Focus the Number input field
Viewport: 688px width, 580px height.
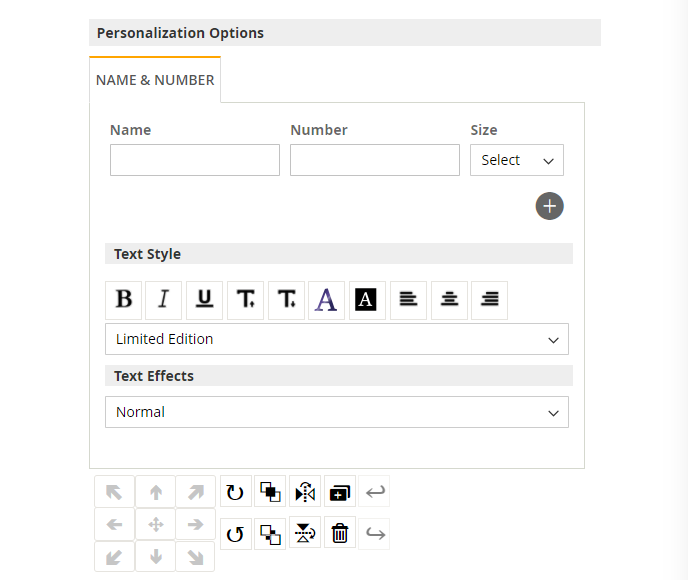pyautogui.click(x=375, y=160)
